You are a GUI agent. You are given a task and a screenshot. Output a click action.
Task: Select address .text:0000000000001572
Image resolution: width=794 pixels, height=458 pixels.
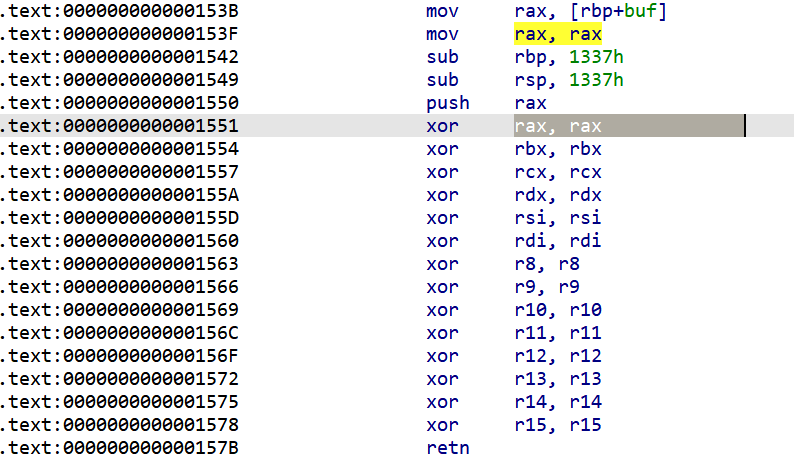(119, 379)
